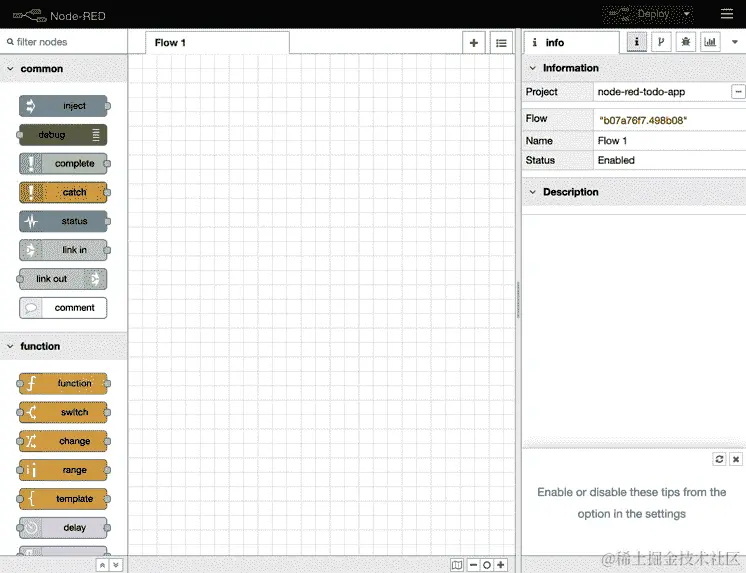Select the info sidebar tab label
Screen dimensions: 746x573
click(571, 43)
